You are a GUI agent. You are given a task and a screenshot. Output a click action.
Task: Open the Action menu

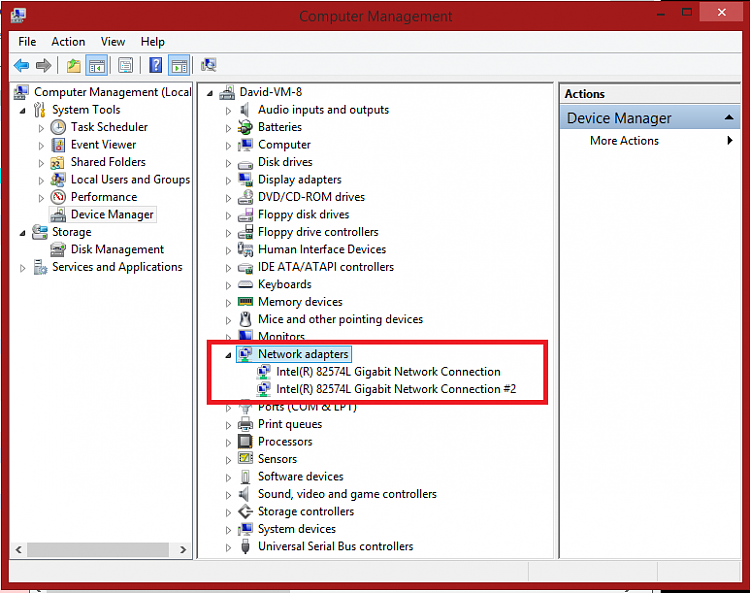[x=68, y=42]
